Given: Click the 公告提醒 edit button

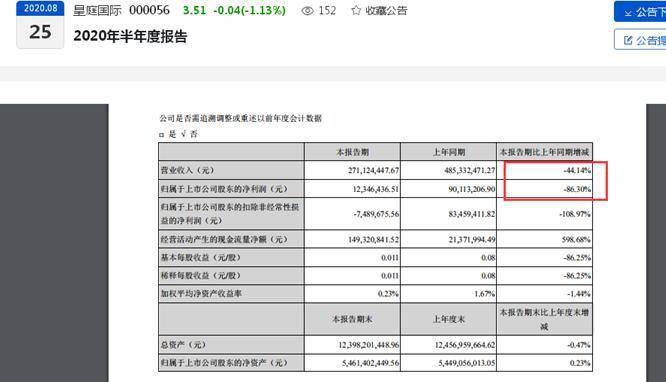Looking at the screenshot, I should click(x=640, y=40).
